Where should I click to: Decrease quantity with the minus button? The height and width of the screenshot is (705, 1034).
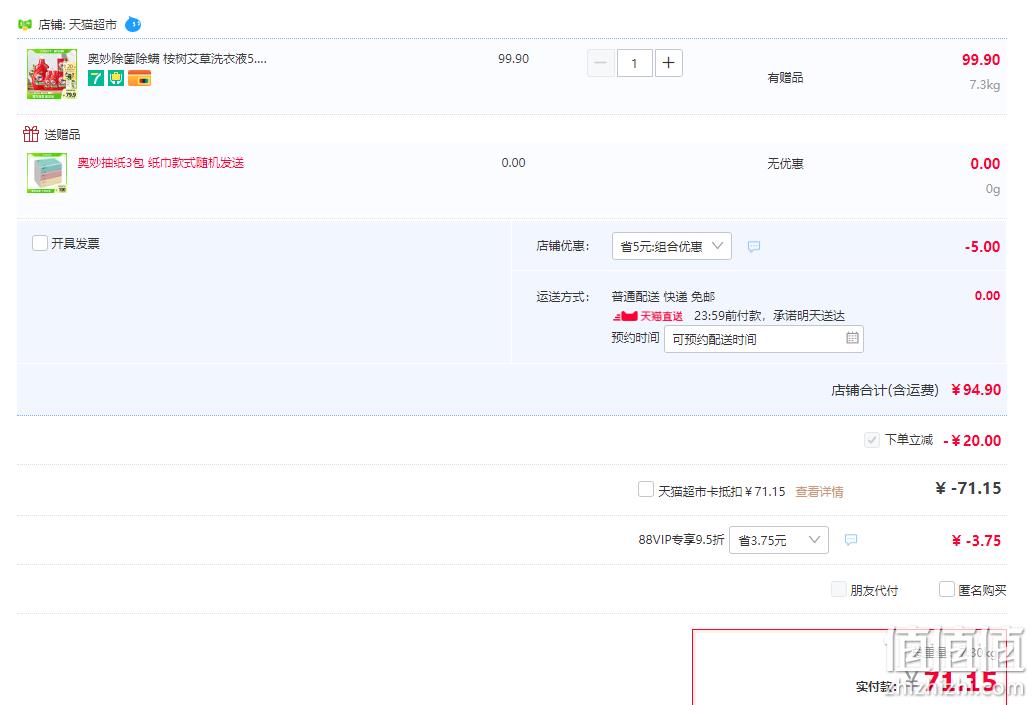coord(601,63)
